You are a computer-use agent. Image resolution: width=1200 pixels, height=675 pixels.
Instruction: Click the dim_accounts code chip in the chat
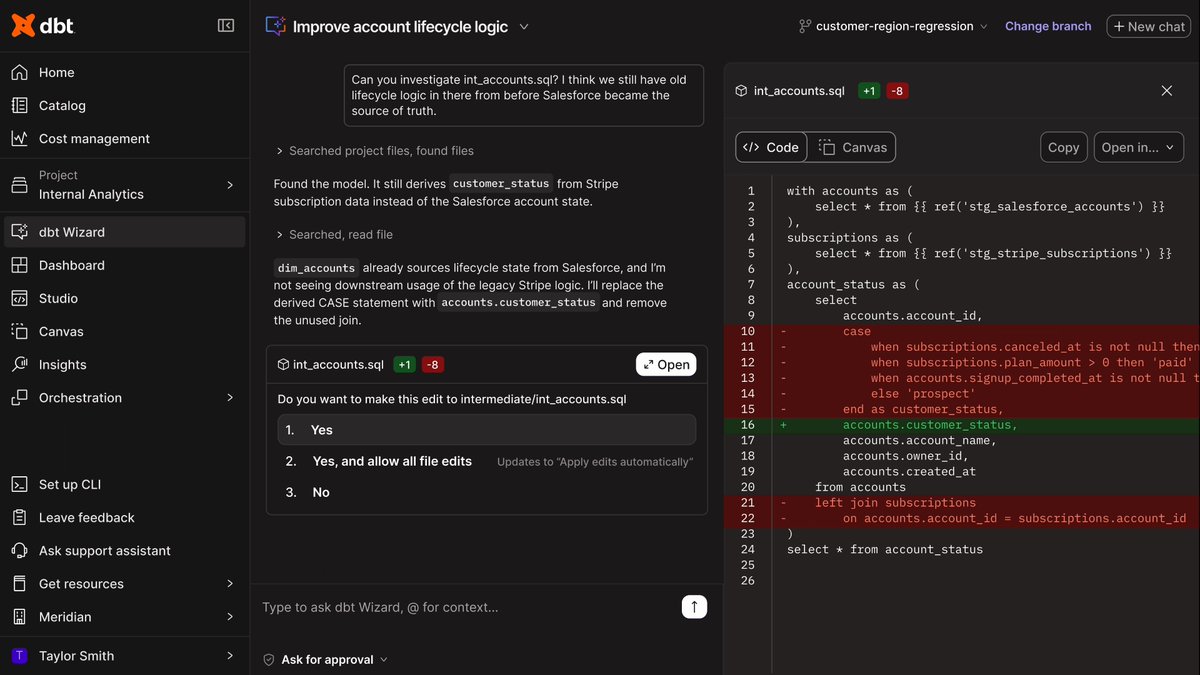316,268
